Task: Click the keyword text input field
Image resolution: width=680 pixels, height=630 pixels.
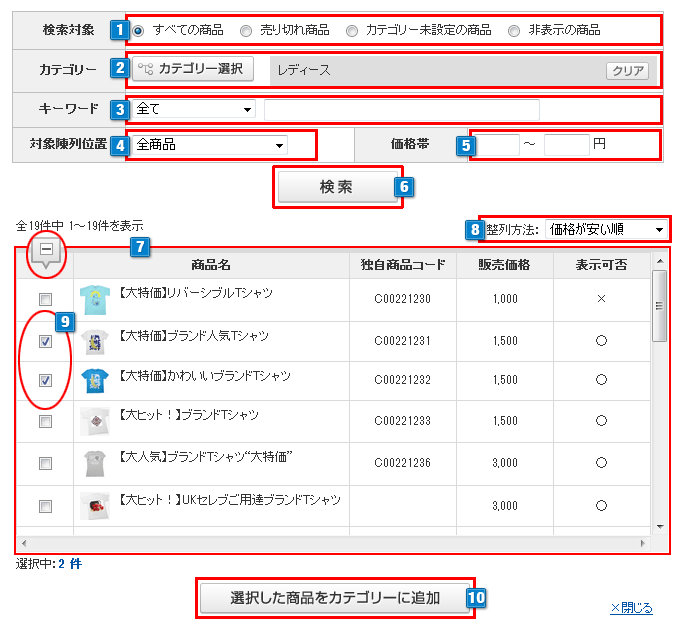Action: click(x=401, y=109)
